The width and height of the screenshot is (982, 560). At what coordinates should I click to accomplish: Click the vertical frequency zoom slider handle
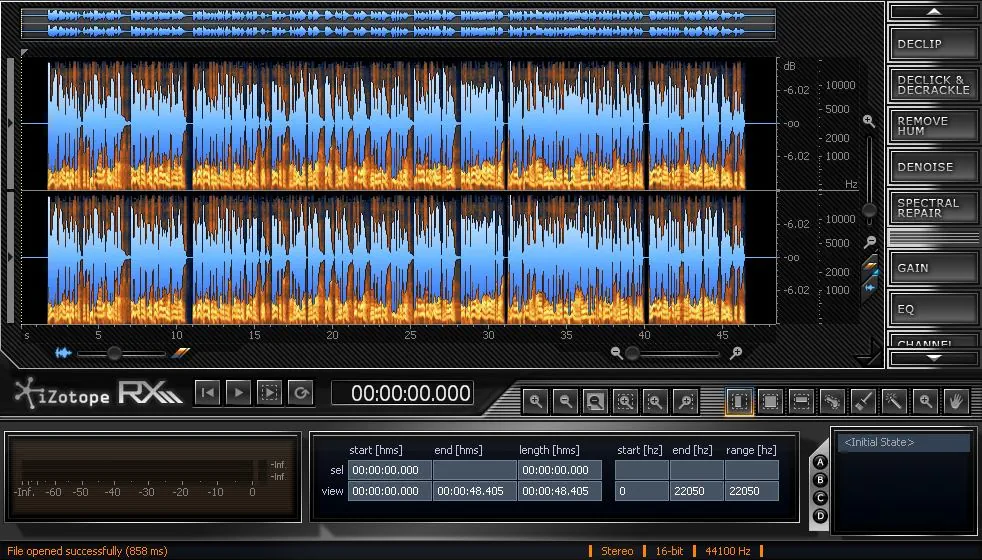(869, 210)
